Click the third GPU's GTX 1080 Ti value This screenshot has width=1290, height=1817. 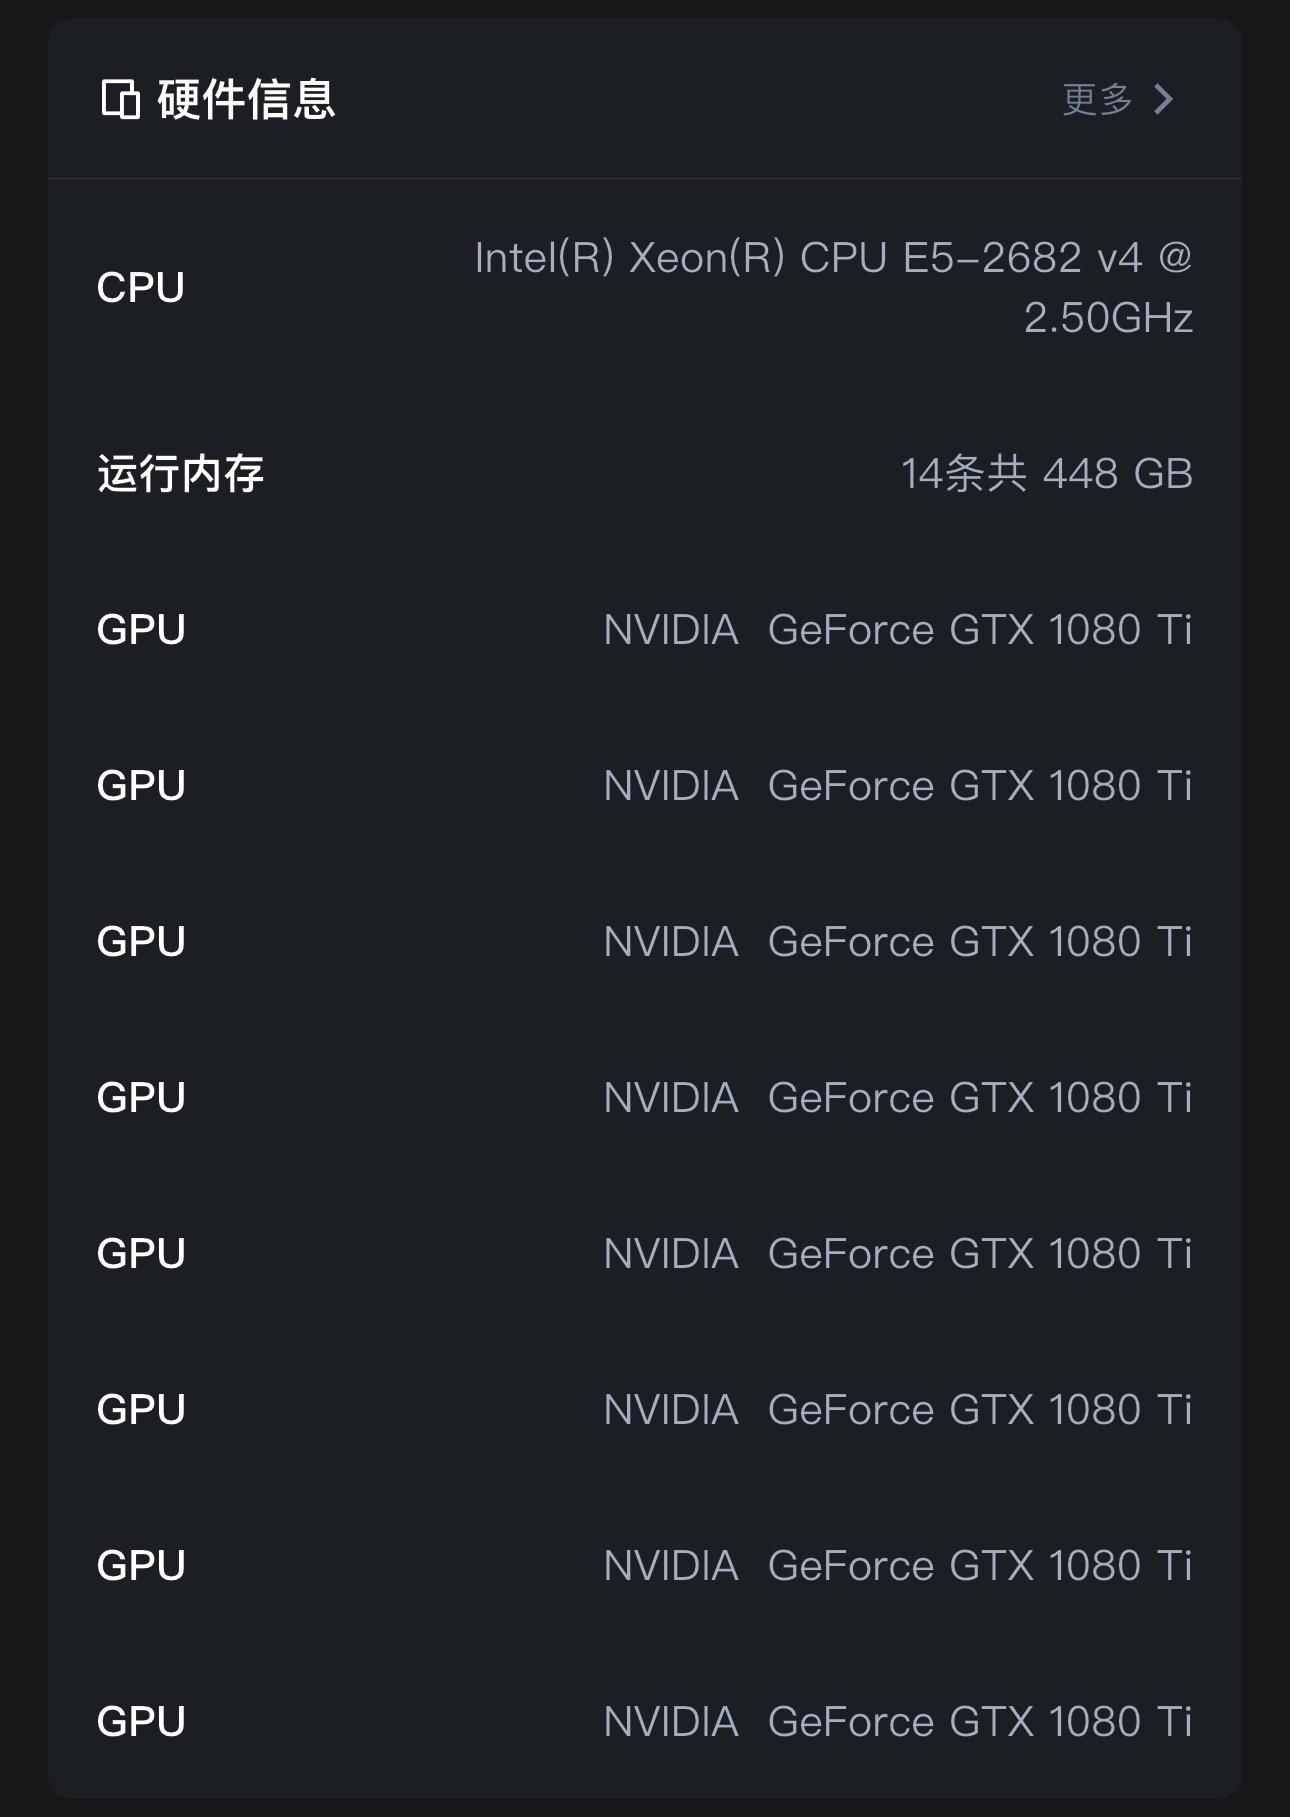pyautogui.click(x=897, y=942)
